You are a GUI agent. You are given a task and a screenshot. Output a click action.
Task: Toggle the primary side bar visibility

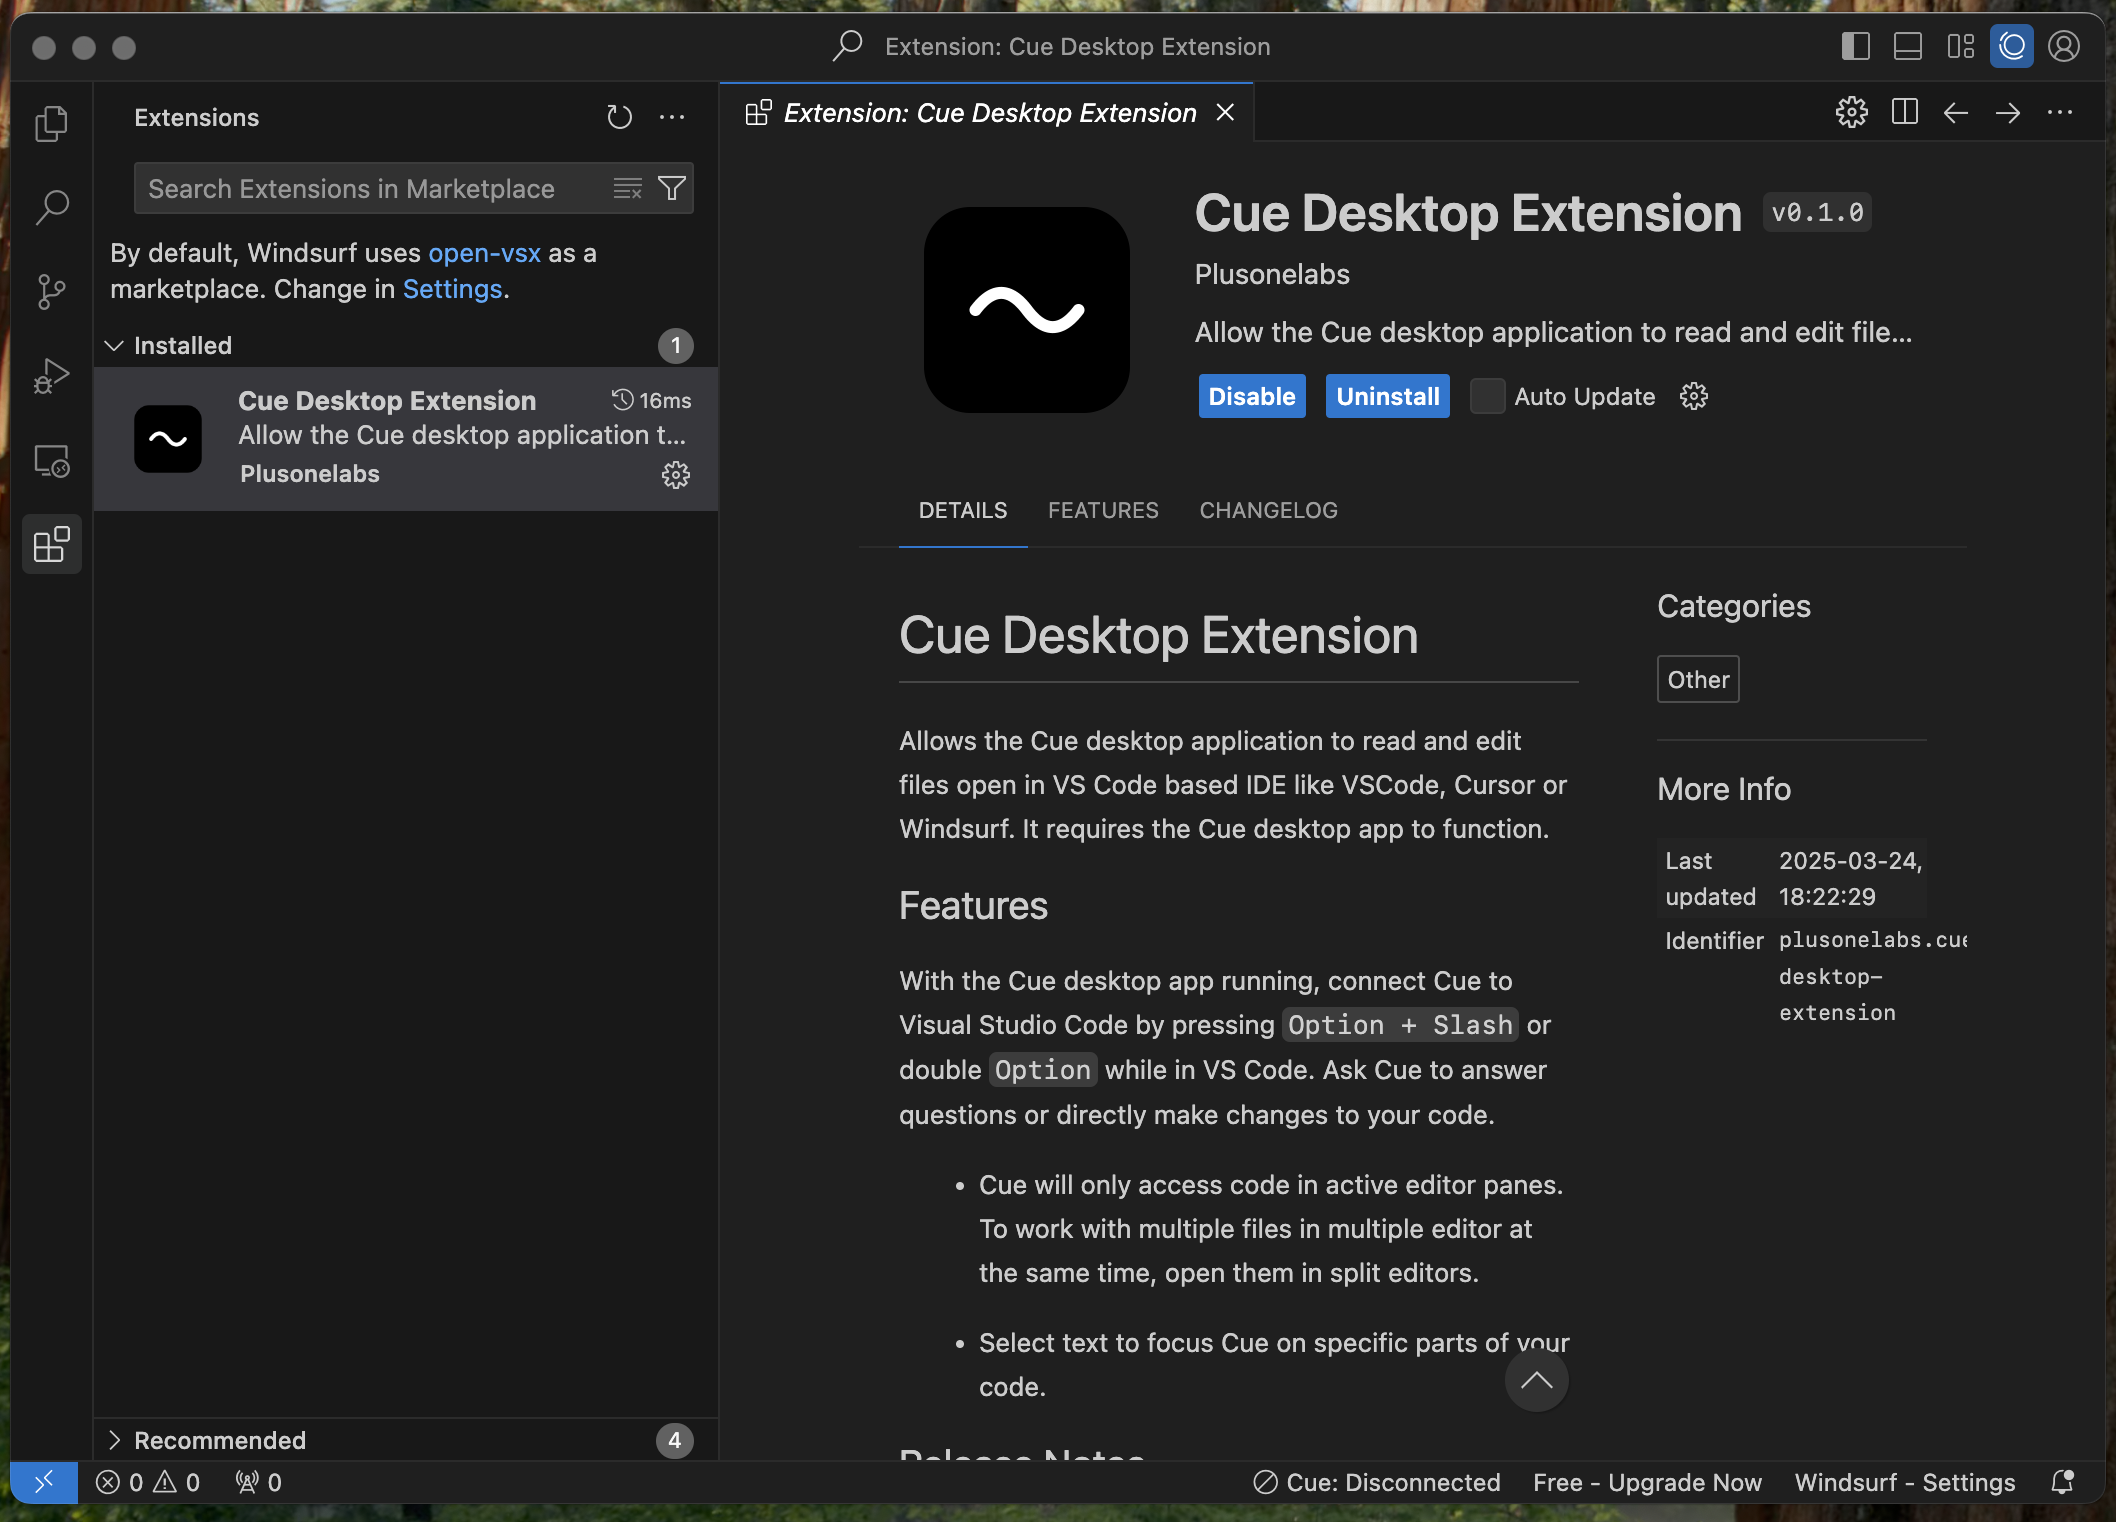click(x=1856, y=46)
